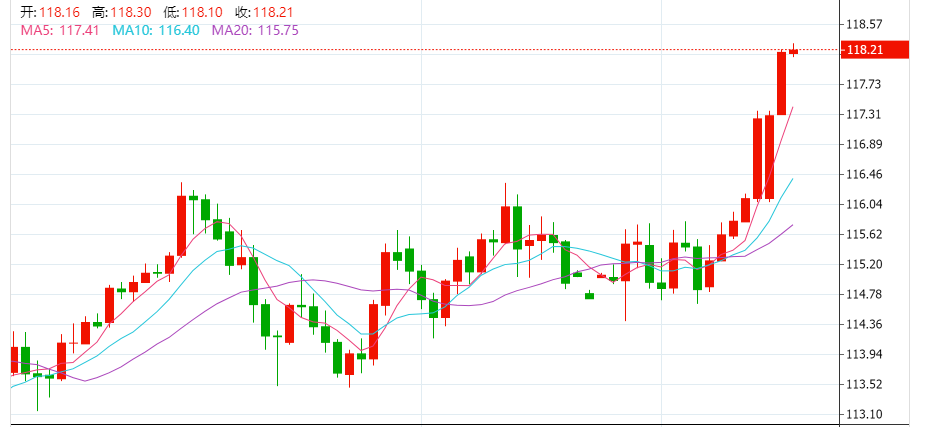930x427 pixels.
Task: Select the MA5: 117.41 indicator label
Action: coord(60,30)
